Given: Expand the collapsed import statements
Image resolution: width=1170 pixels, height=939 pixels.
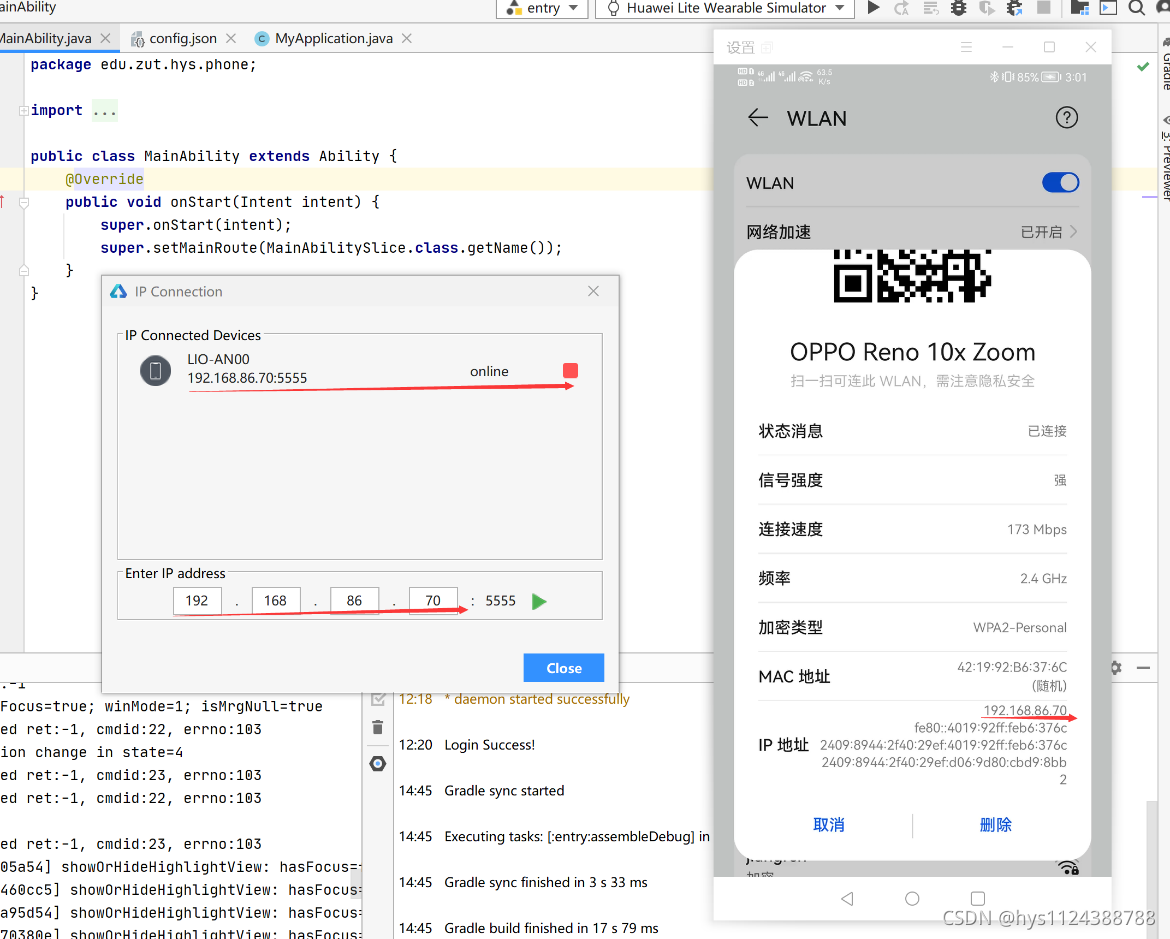Looking at the screenshot, I should point(24,110).
